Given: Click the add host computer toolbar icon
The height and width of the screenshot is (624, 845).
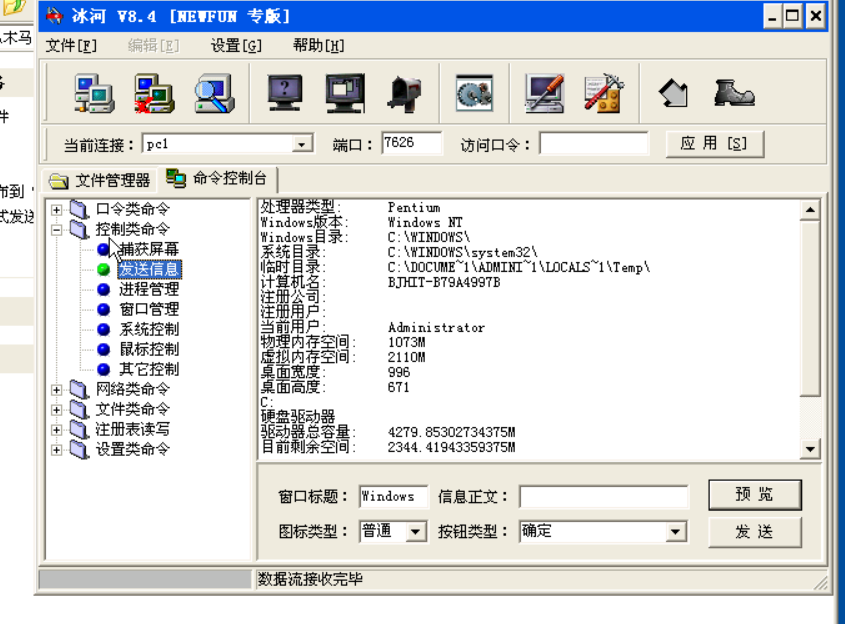Looking at the screenshot, I should point(94,93).
